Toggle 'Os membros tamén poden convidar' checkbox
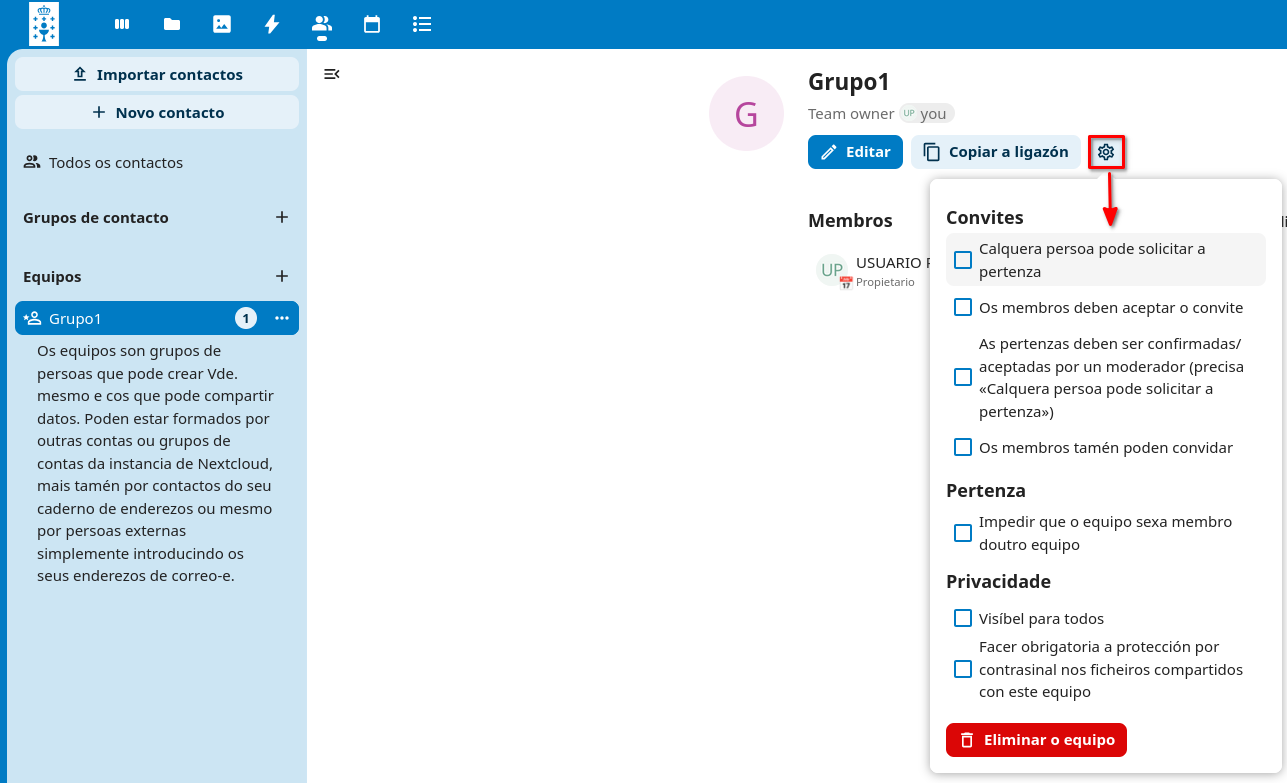Viewport: 1287px width, 783px height. 963,447
